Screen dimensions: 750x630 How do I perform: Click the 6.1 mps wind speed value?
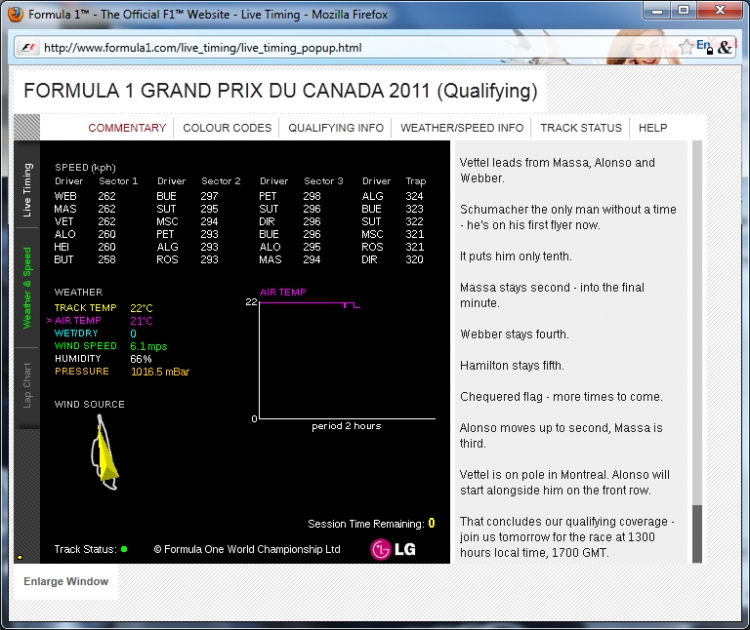click(149, 346)
